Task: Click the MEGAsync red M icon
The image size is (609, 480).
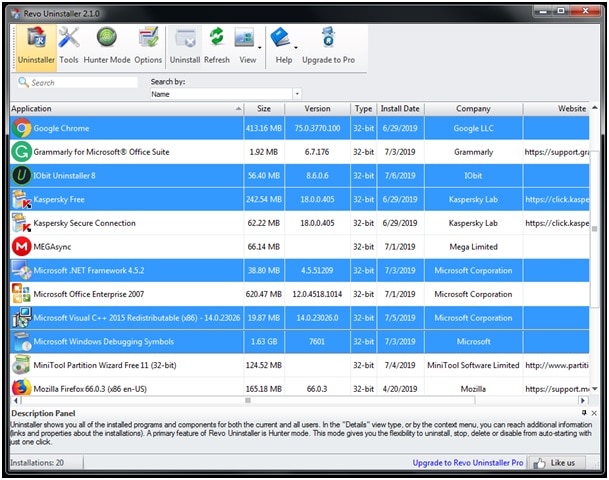Action: tap(22, 247)
